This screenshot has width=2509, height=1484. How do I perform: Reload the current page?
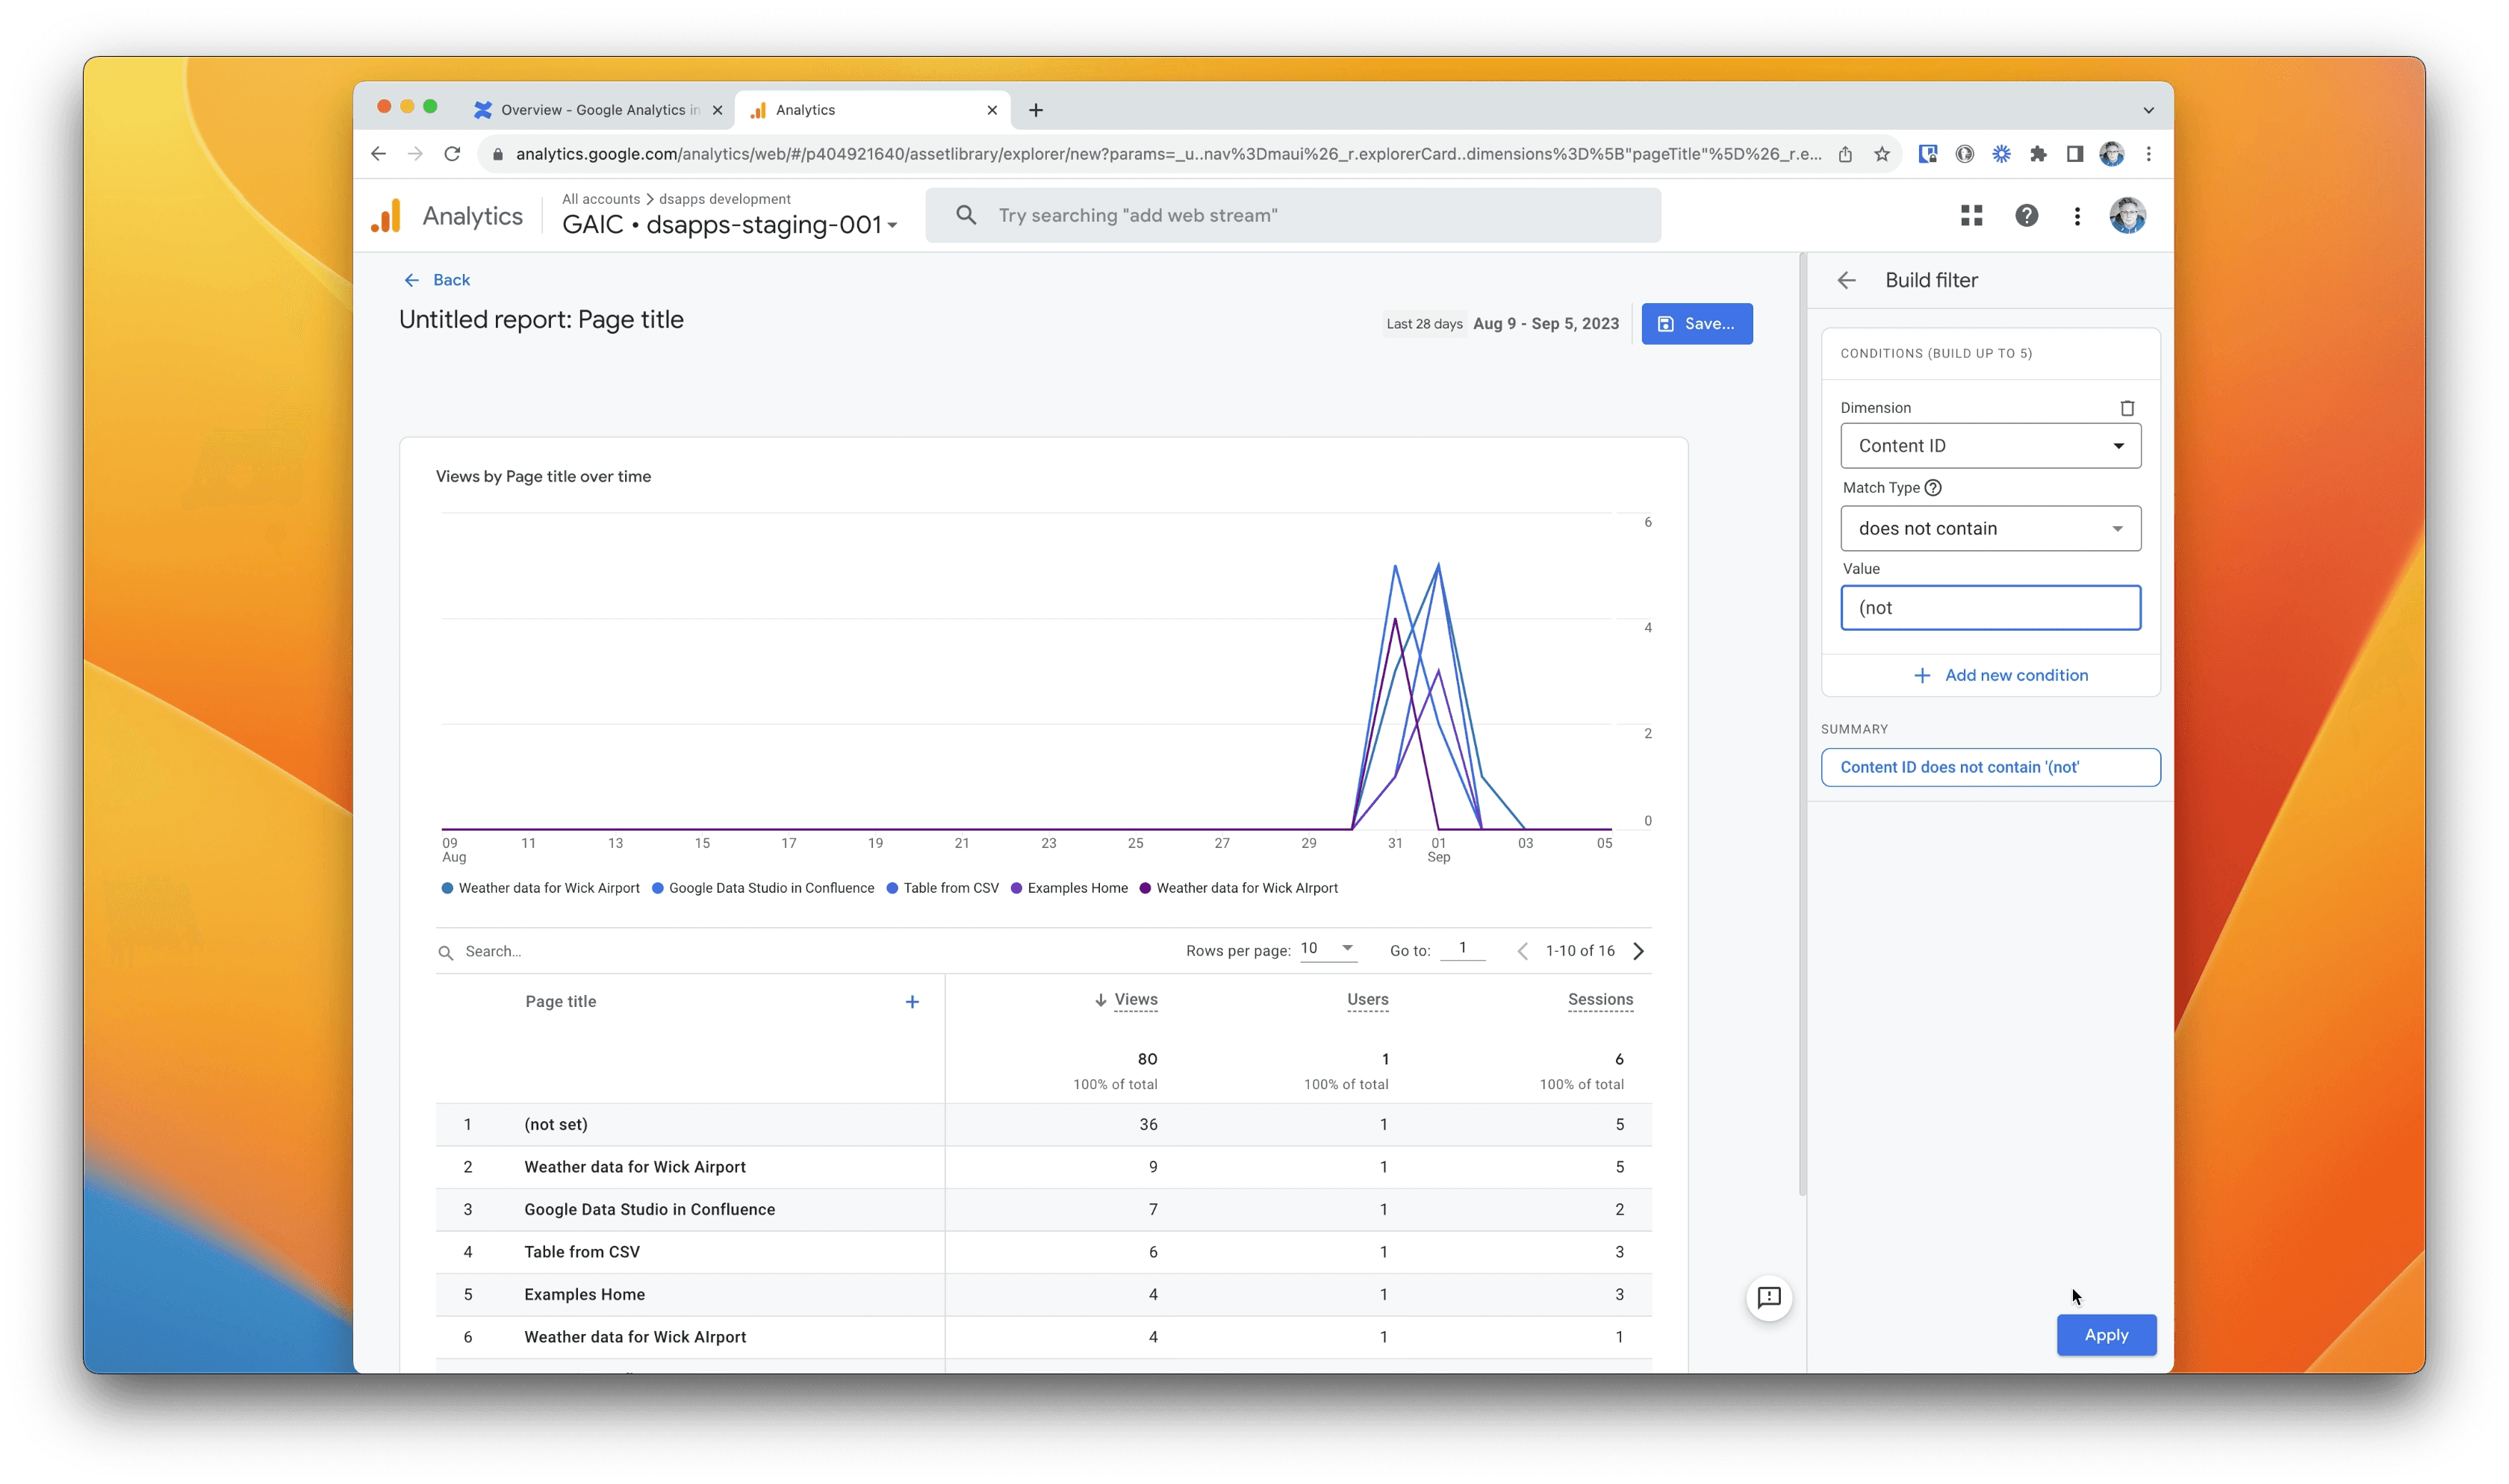[x=452, y=154]
